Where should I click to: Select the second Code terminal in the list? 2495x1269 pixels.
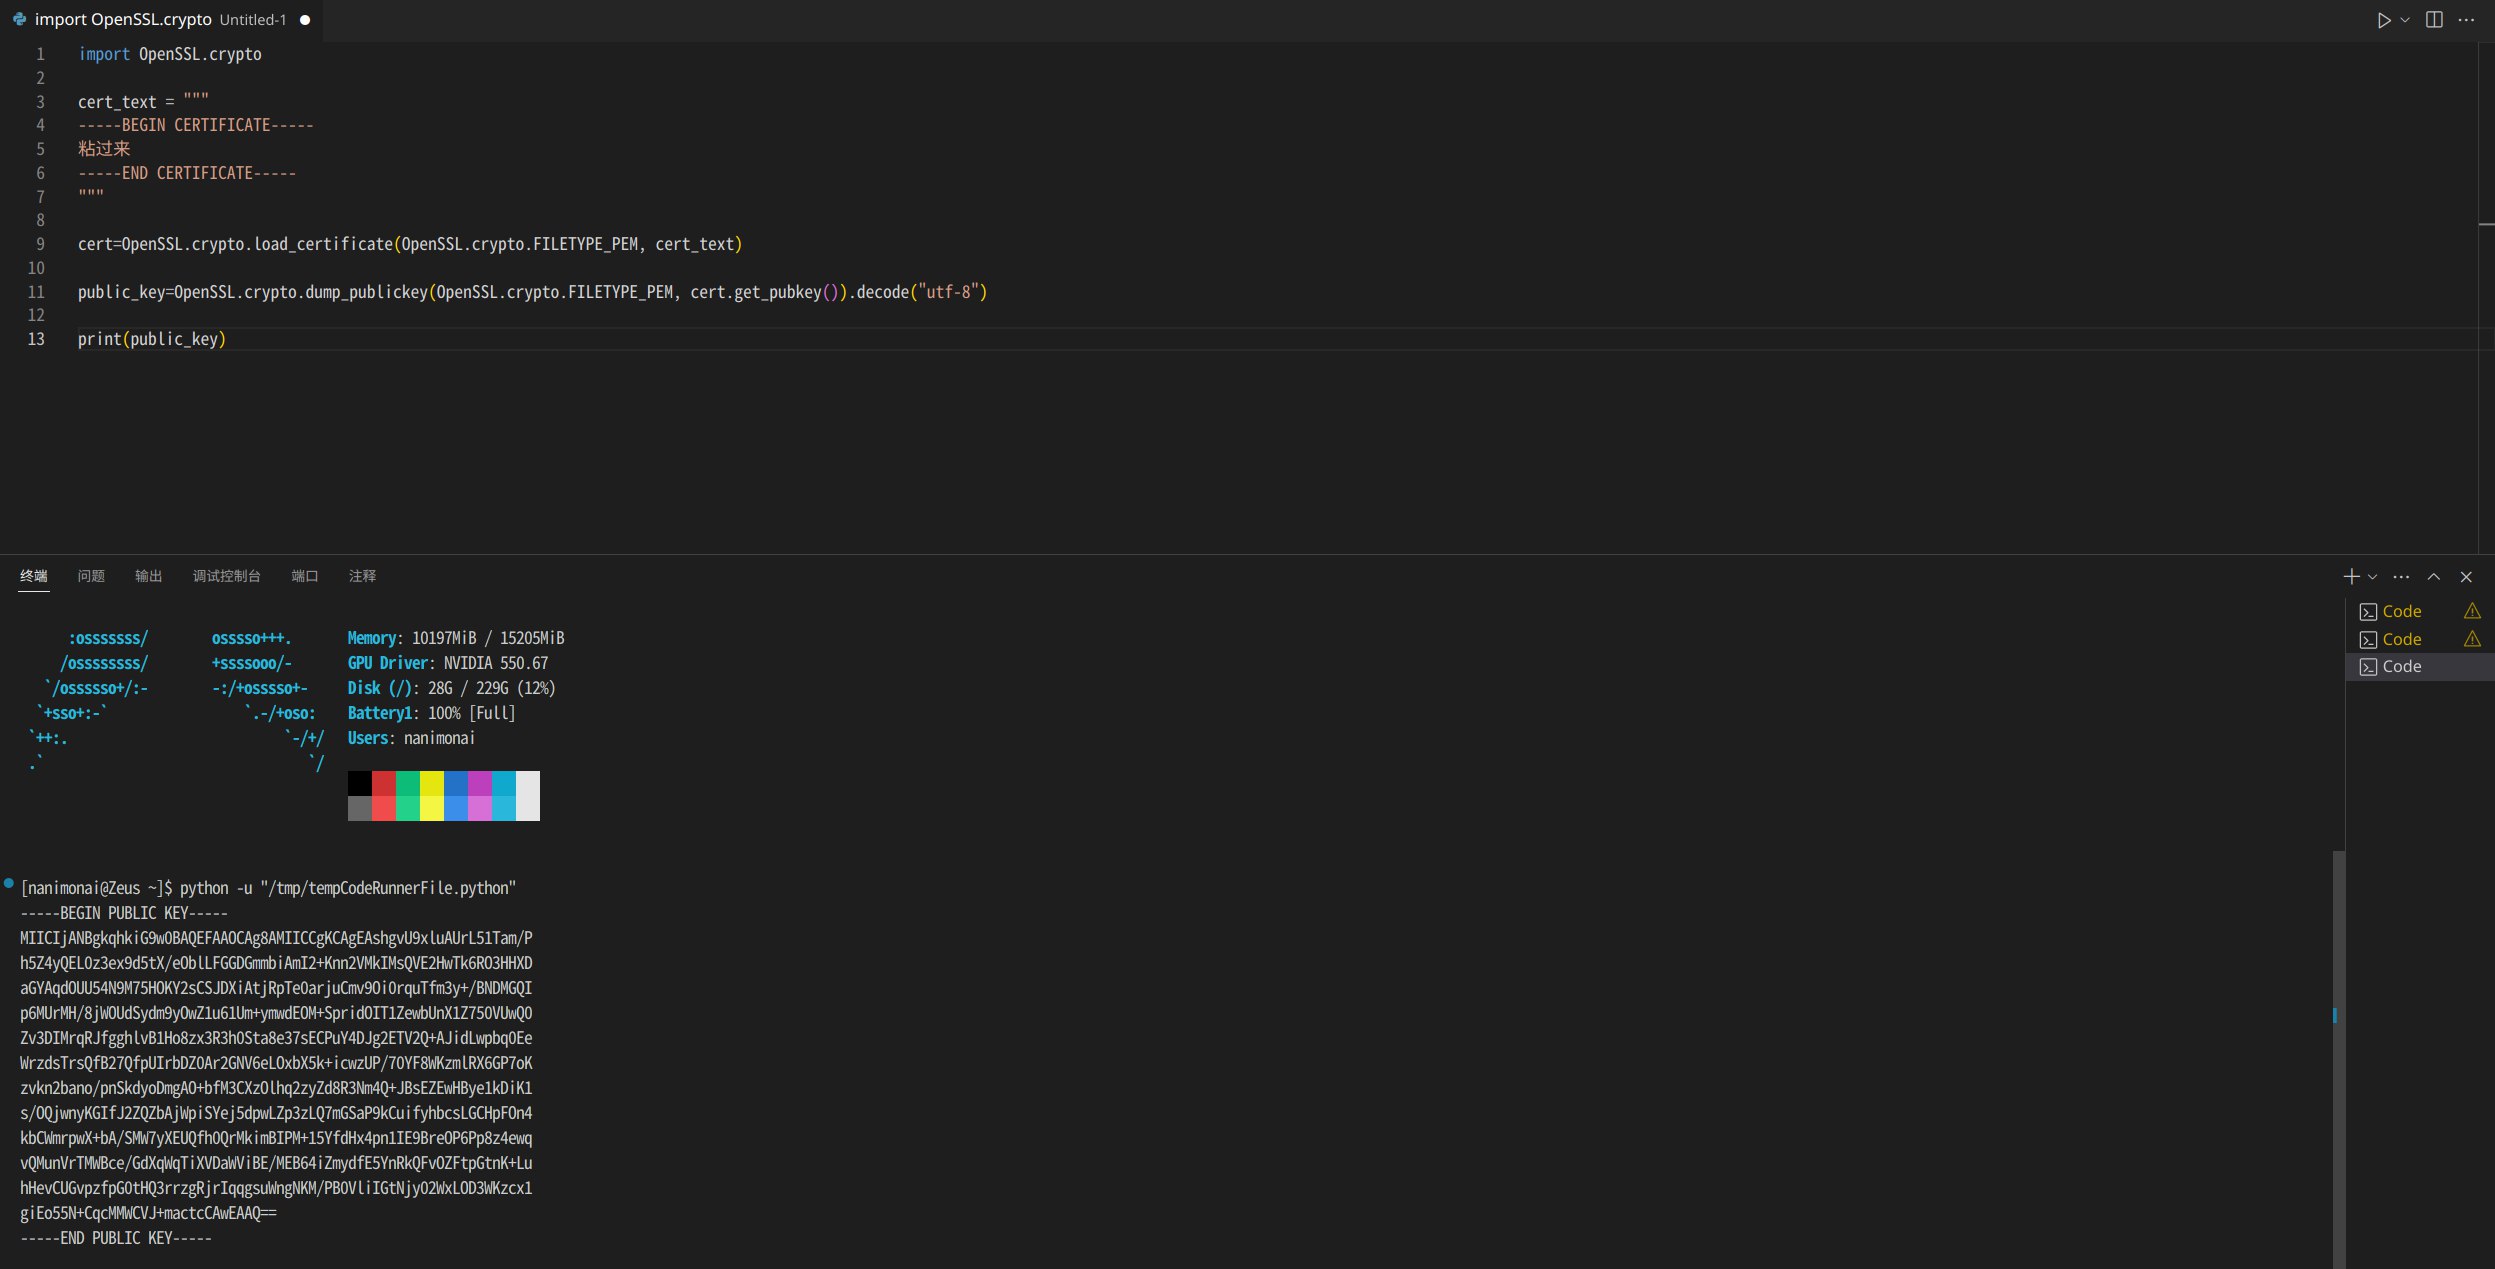2403,639
